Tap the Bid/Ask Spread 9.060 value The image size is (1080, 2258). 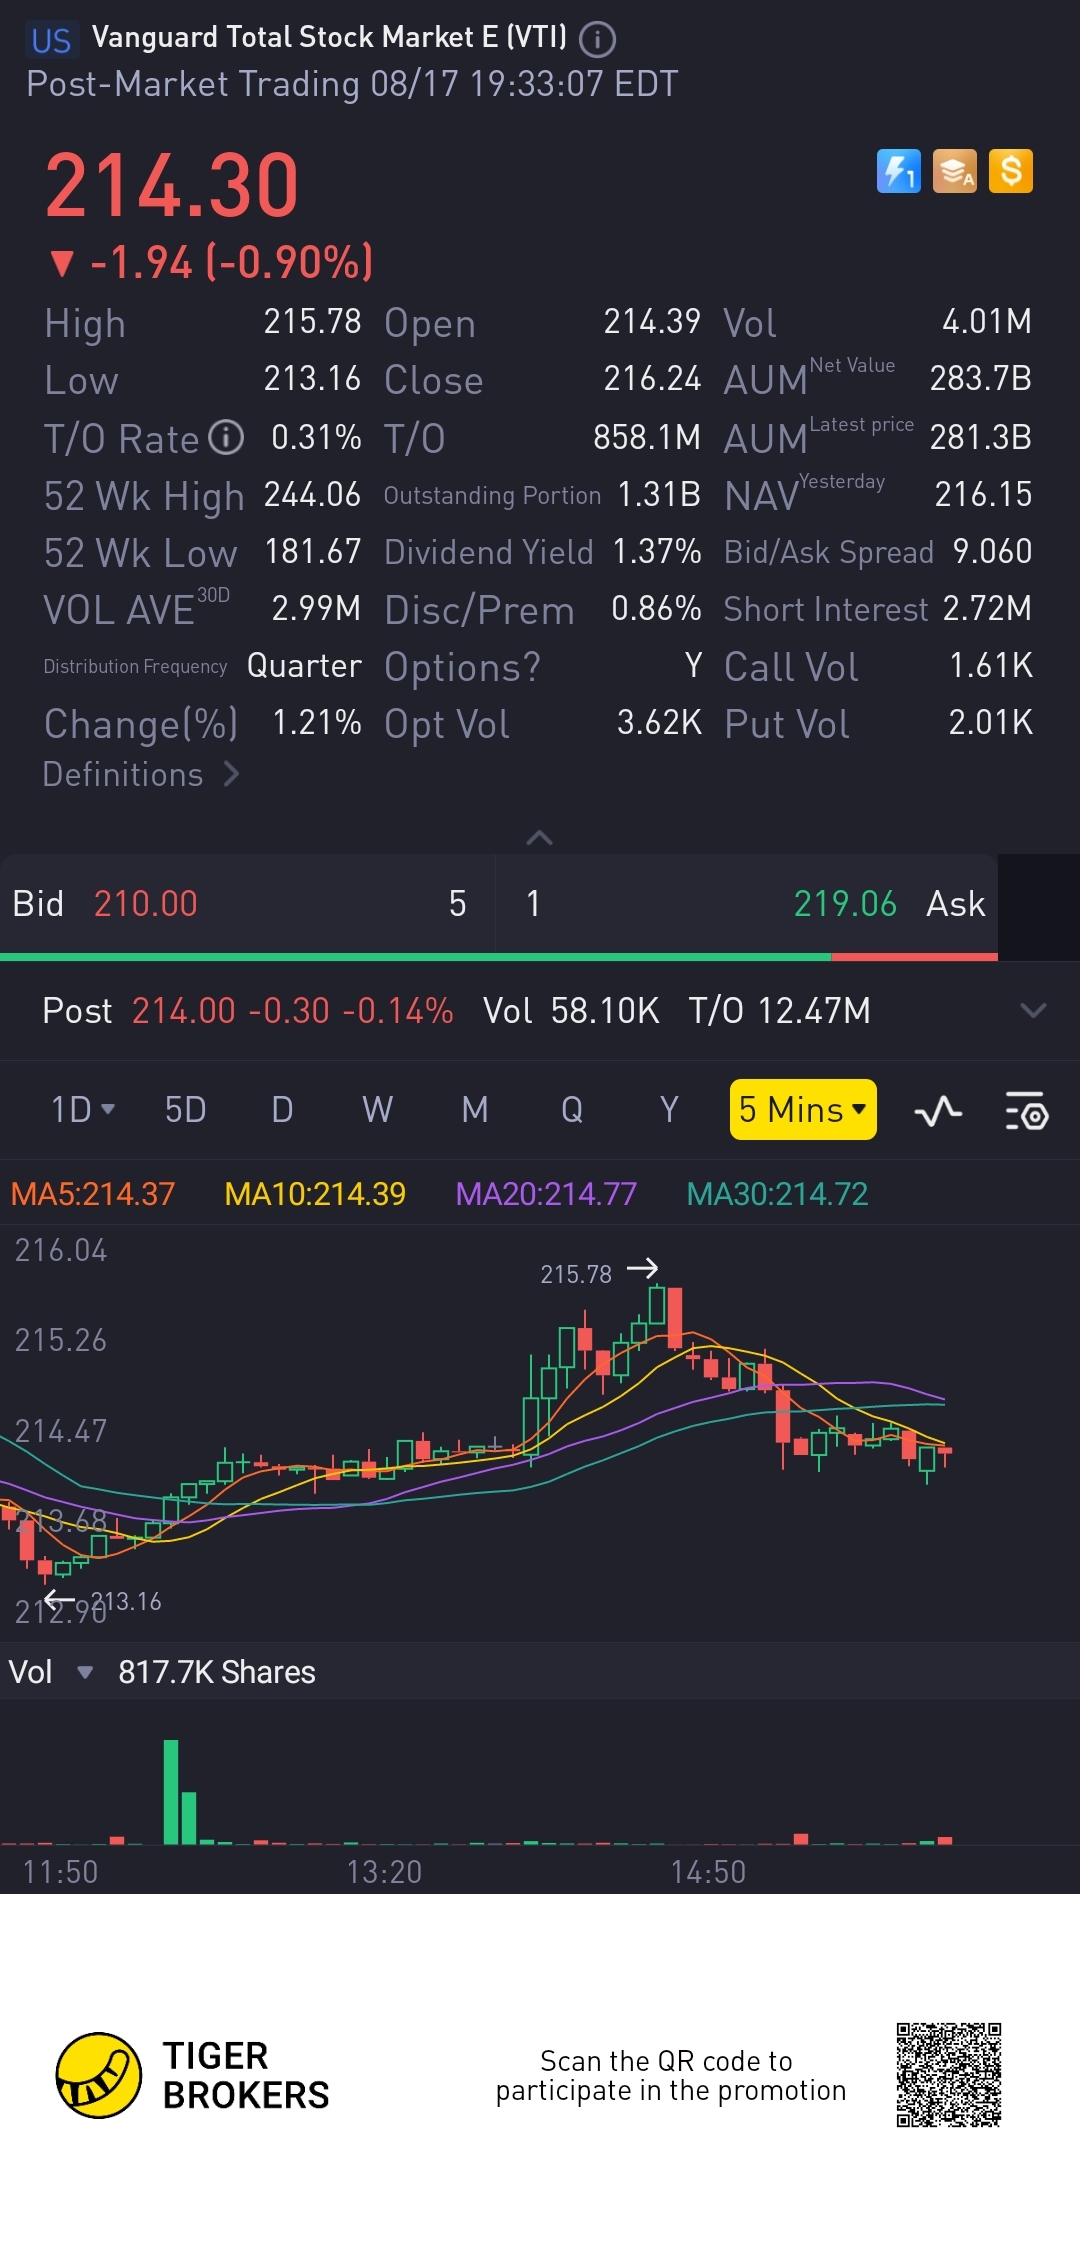pyautogui.click(x=992, y=551)
